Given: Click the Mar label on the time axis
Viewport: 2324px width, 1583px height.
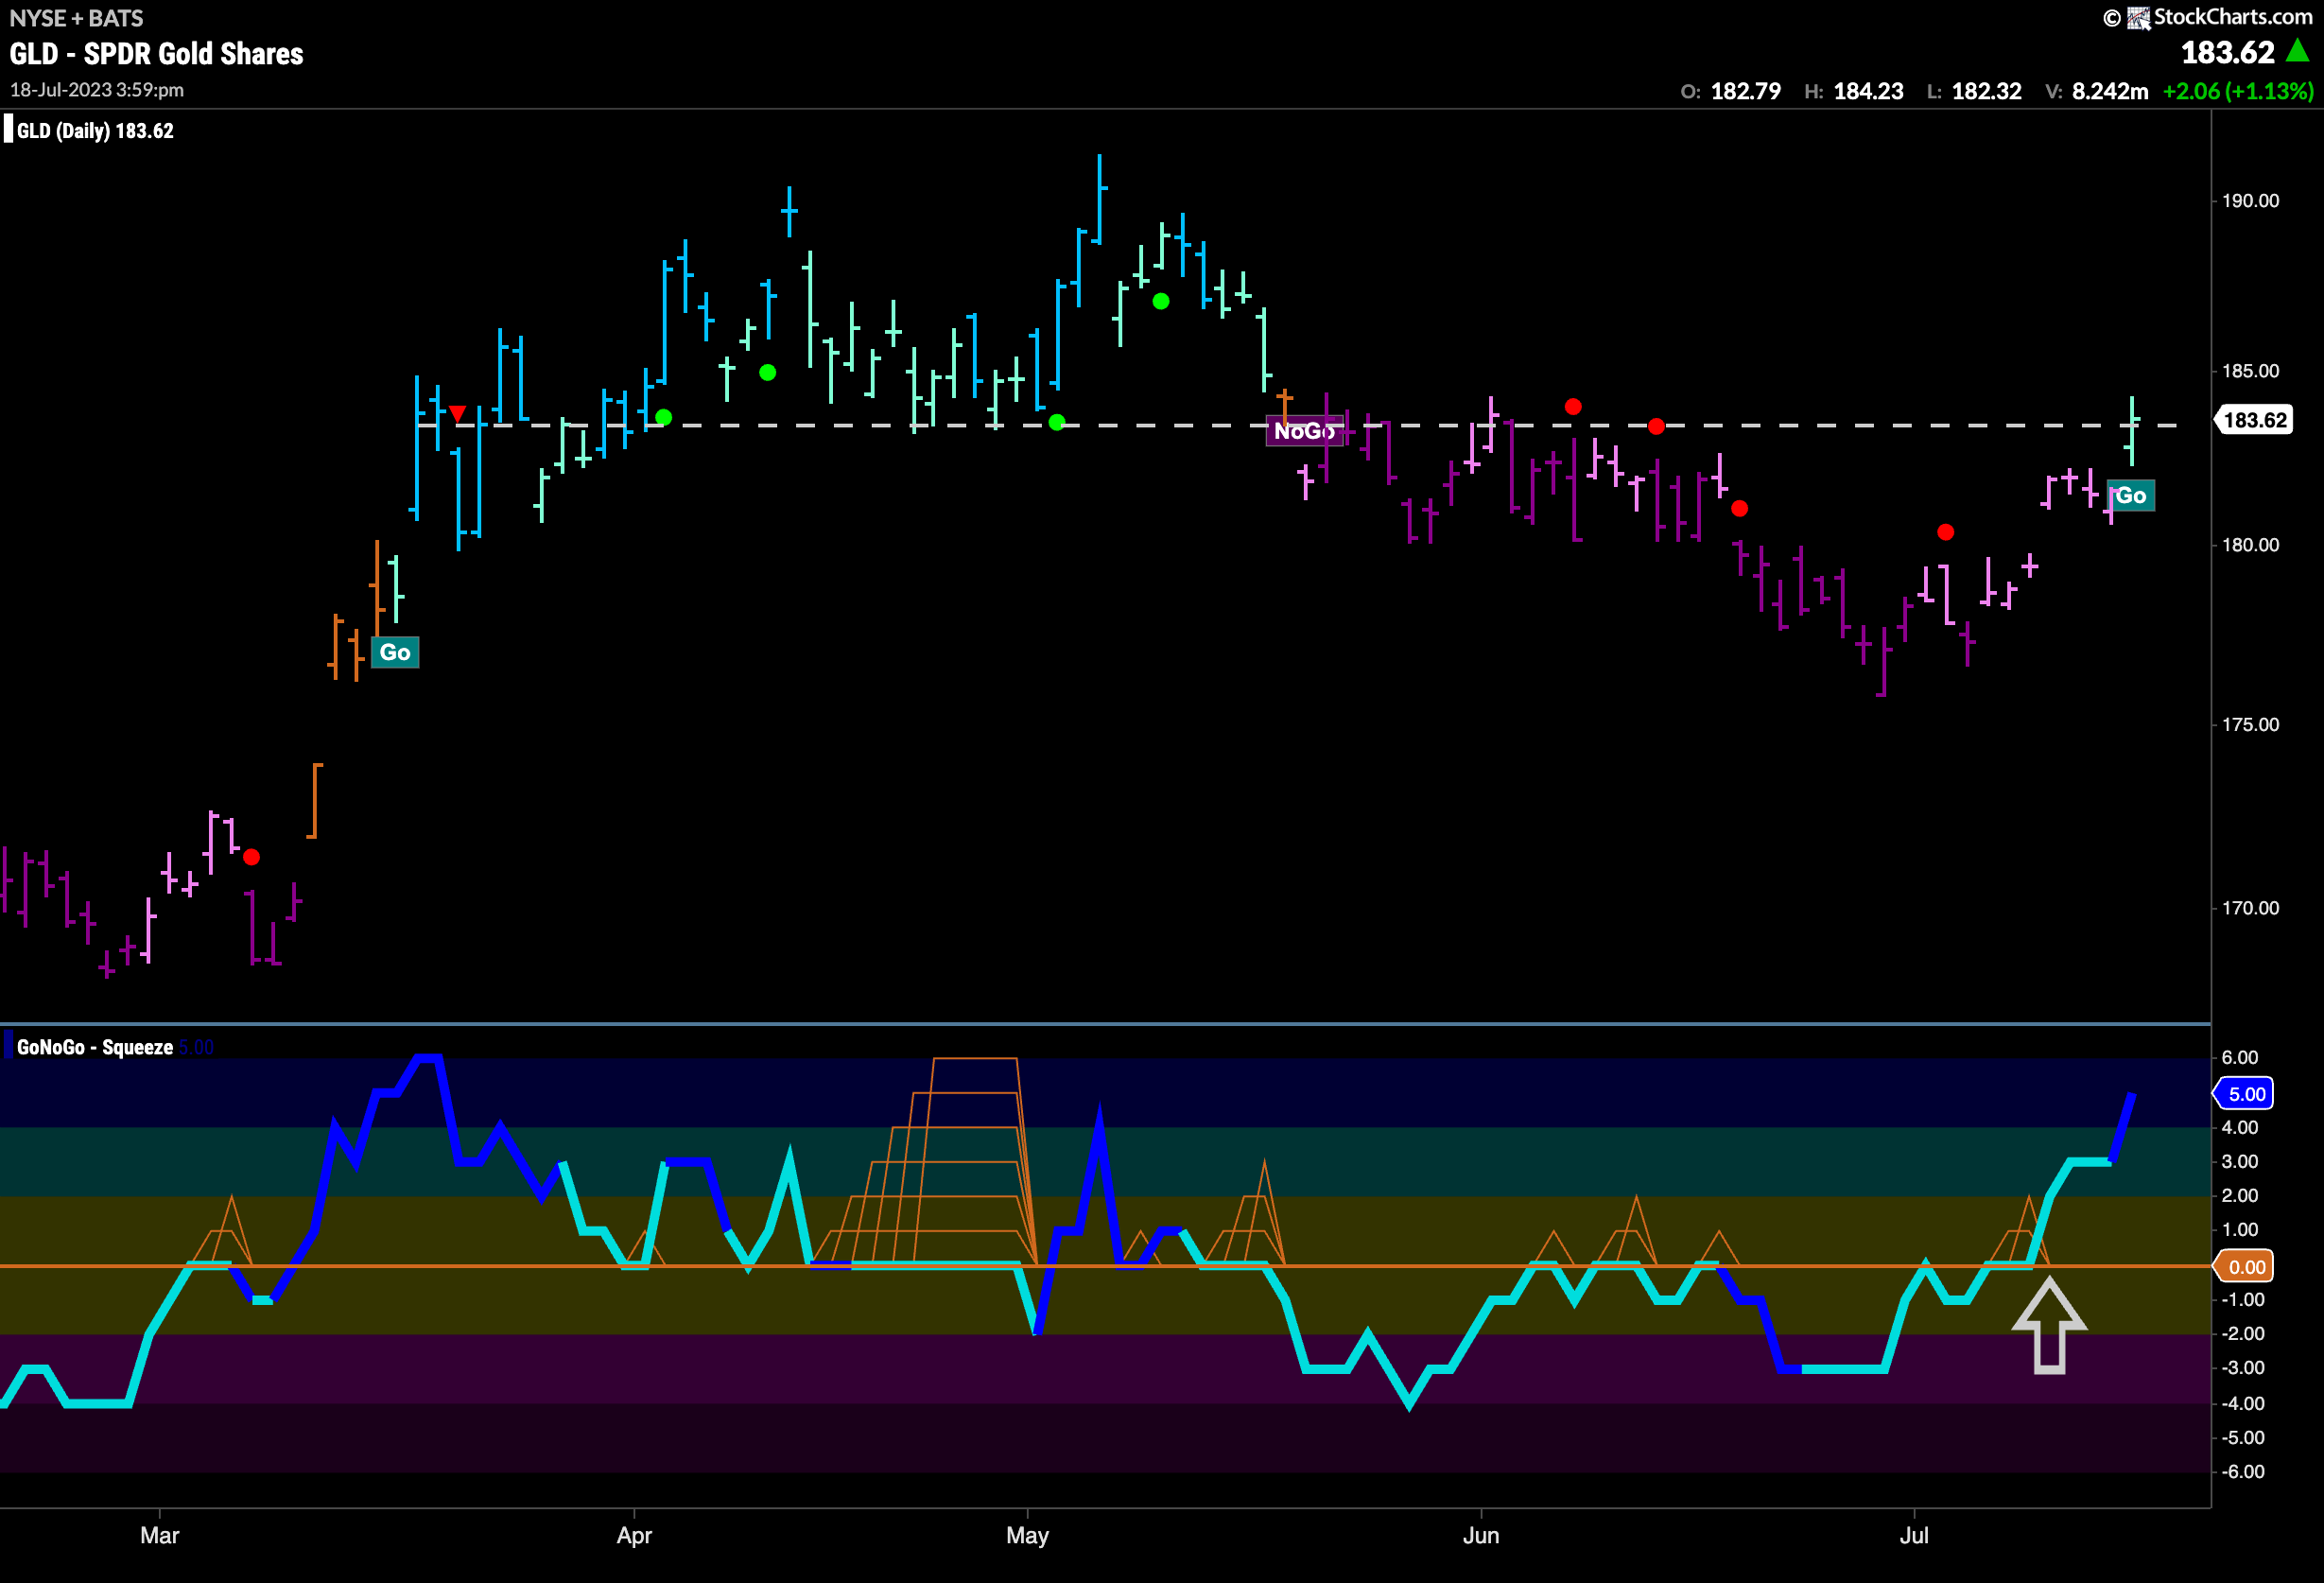Looking at the screenshot, I should click(160, 1535).
